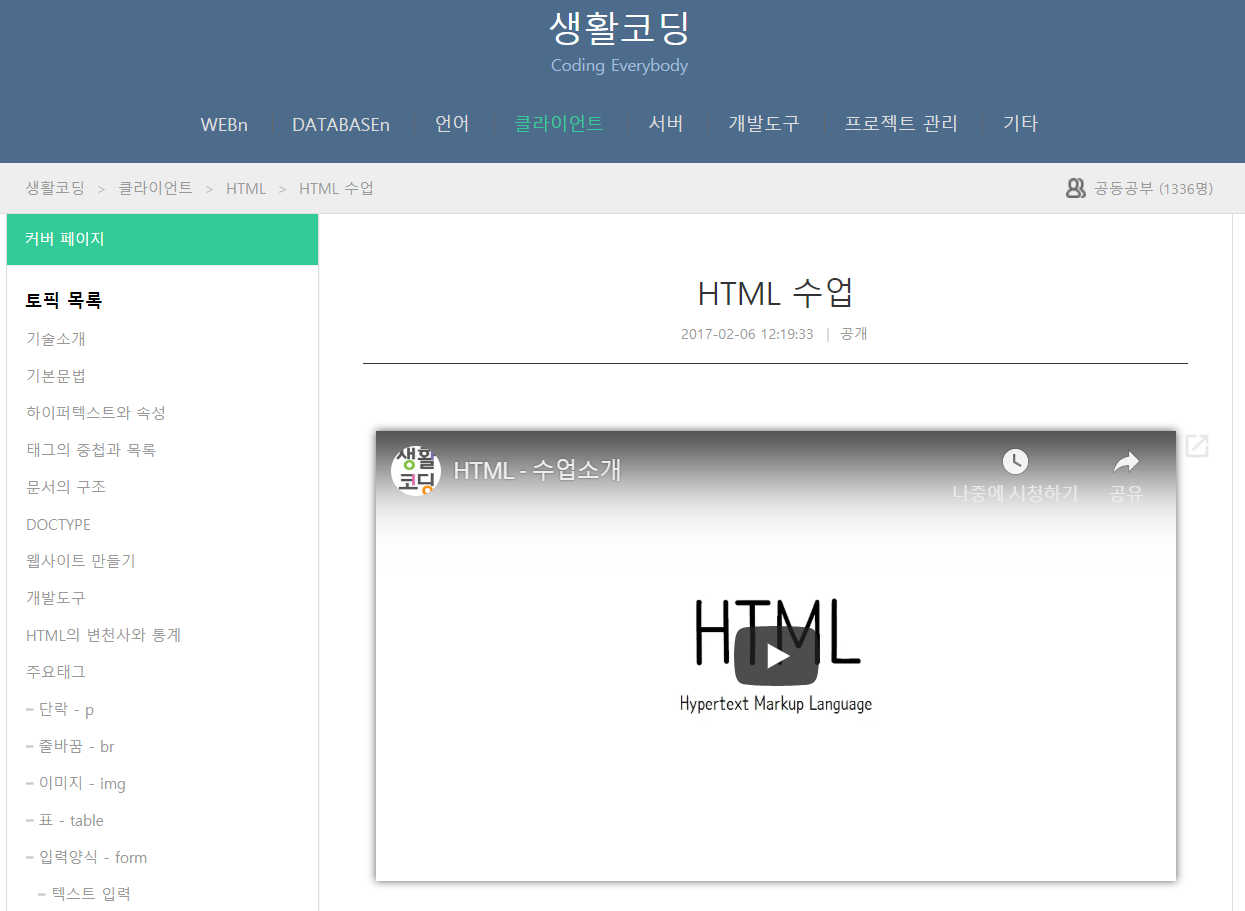Open the 단락 - p topic
The image size is (1245, 911).
pos(66,709)
